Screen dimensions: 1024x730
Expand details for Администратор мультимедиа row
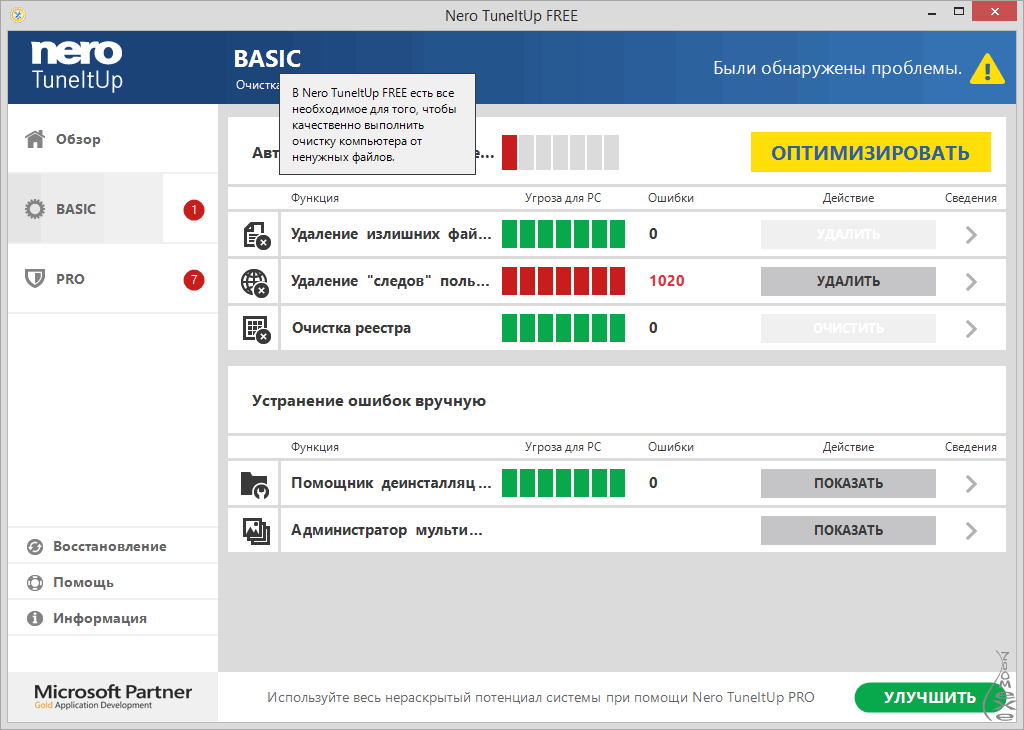coord(971,531)
